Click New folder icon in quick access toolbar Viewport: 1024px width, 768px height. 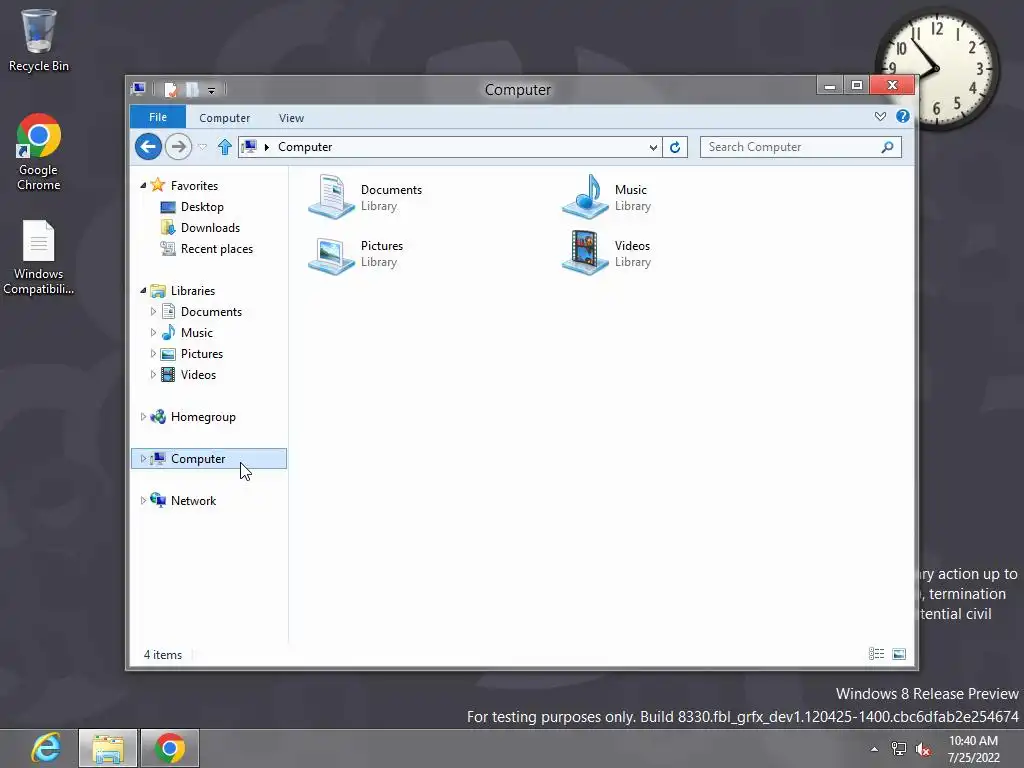click(x=193, y=89)
